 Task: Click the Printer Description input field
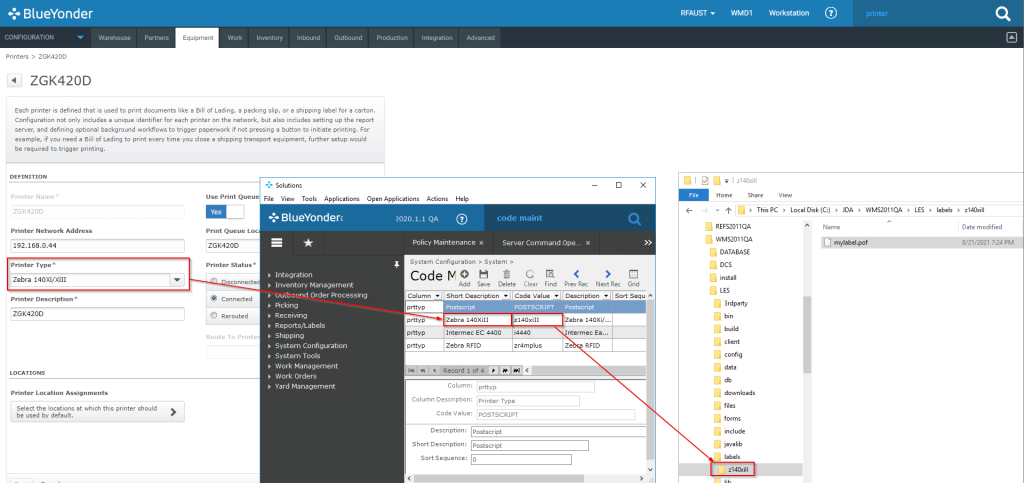tap(98, 314)
